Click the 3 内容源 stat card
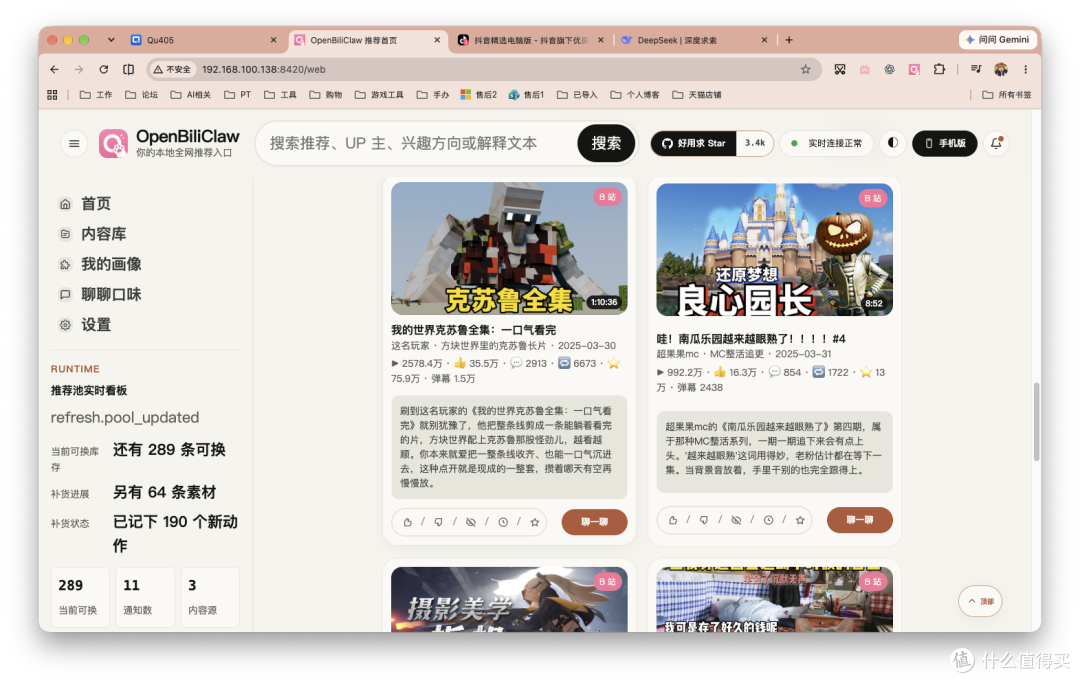This screenshot has height=683, width=1080. (209, 597)
